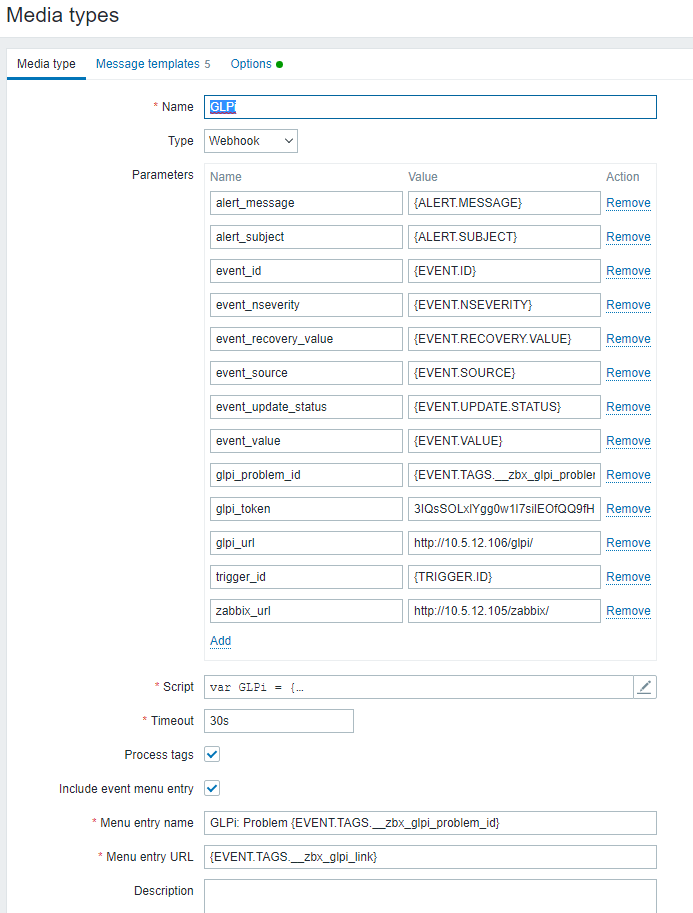Add a new parameter row
The image size is (693, 913).
[220, 641]
